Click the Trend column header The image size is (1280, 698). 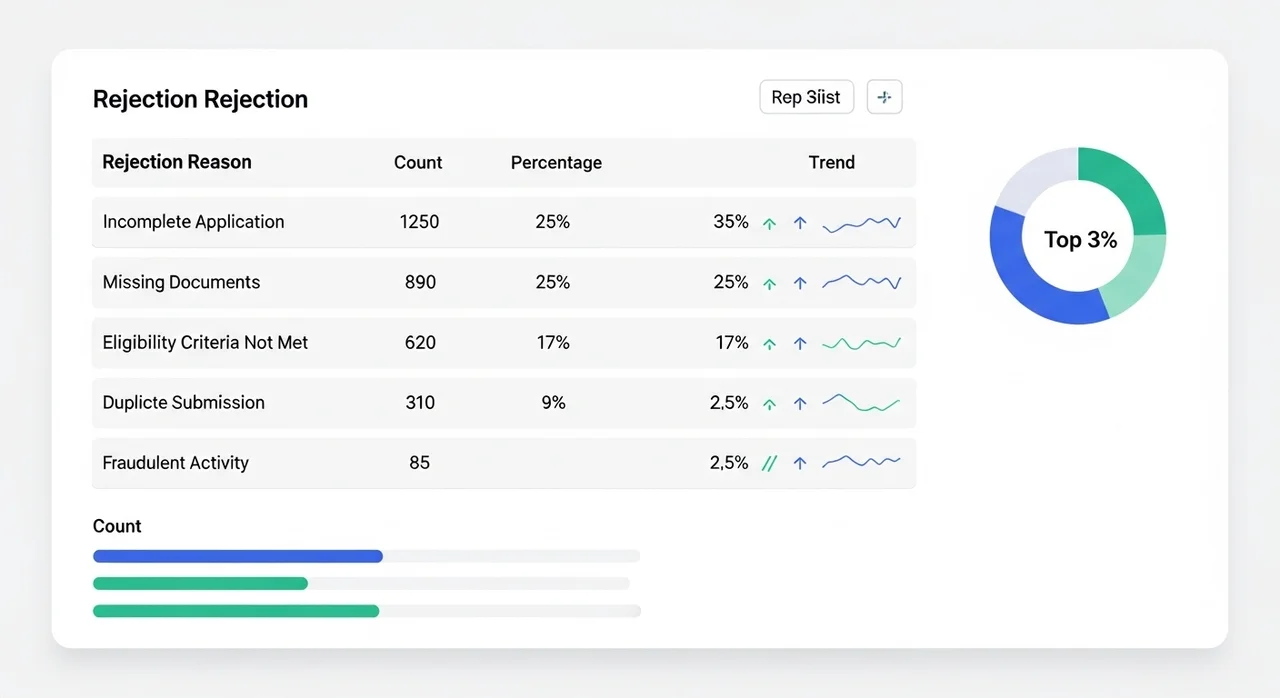pos(831,162)
